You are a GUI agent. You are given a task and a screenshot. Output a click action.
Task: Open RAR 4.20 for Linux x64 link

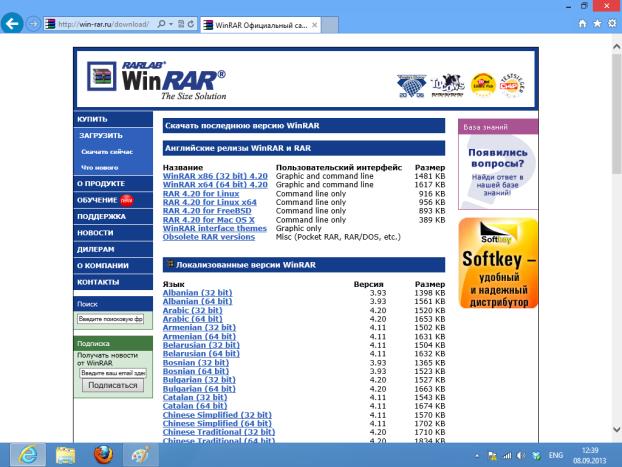pos(209,202)
